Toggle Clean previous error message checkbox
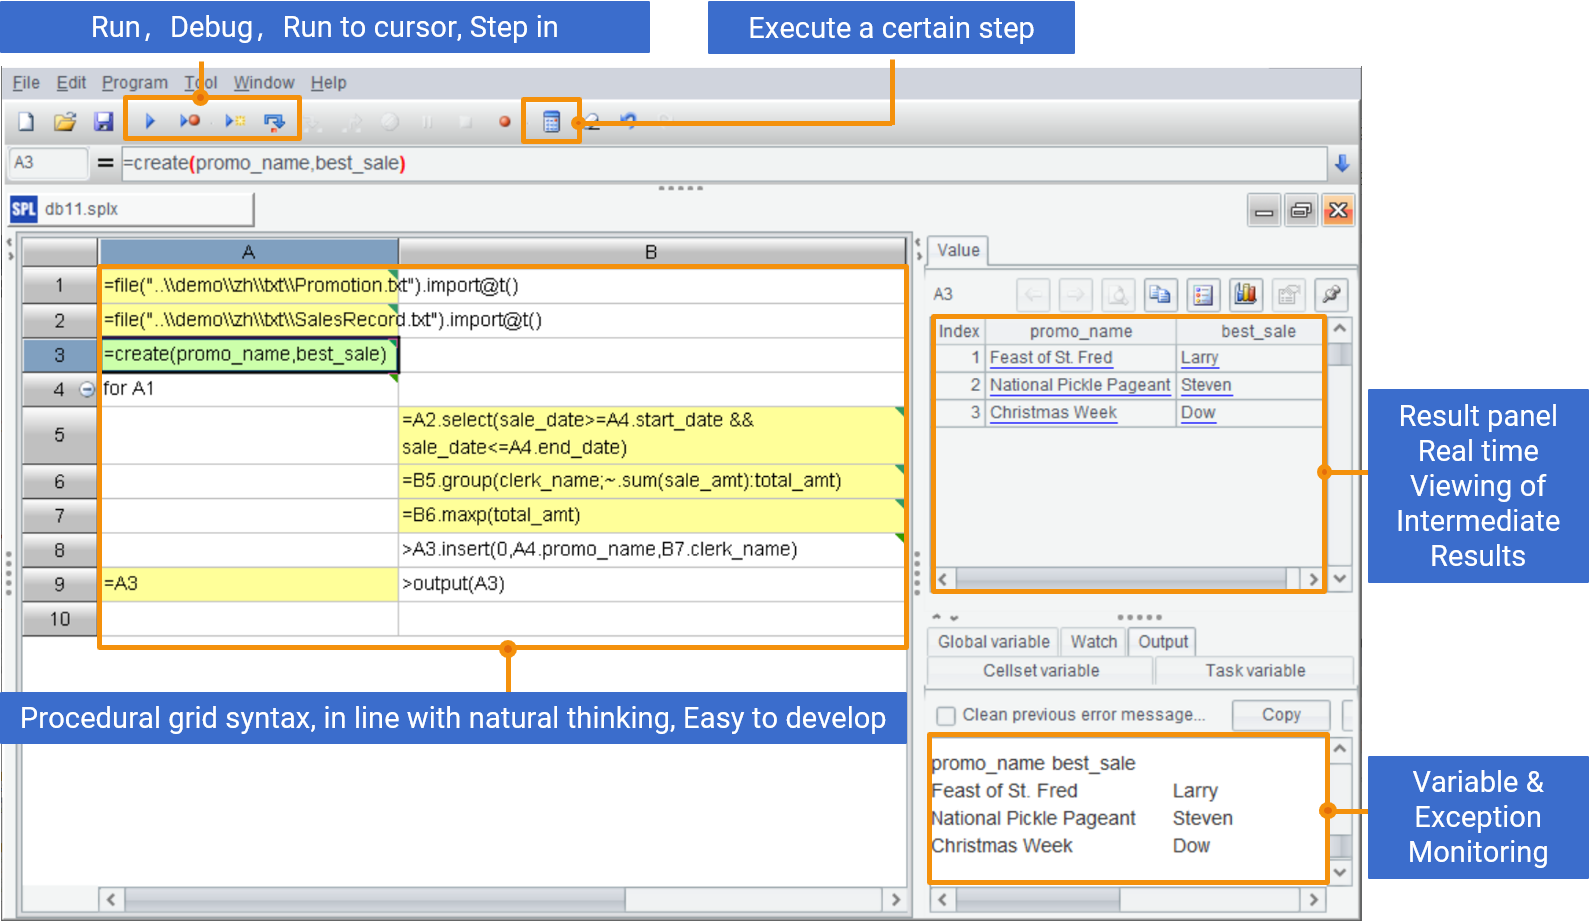The image size is (1589, 921). [x=945, y=716]
